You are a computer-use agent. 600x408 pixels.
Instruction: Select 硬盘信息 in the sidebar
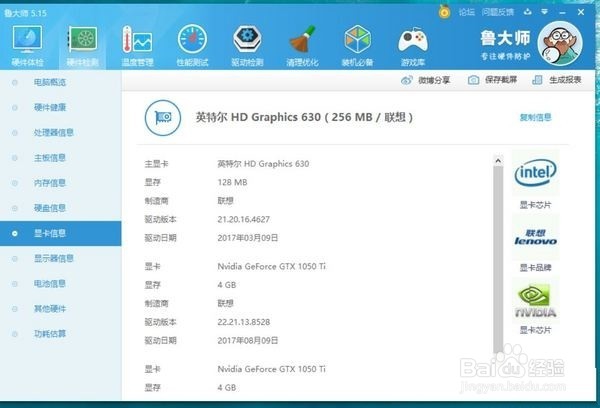60,208
